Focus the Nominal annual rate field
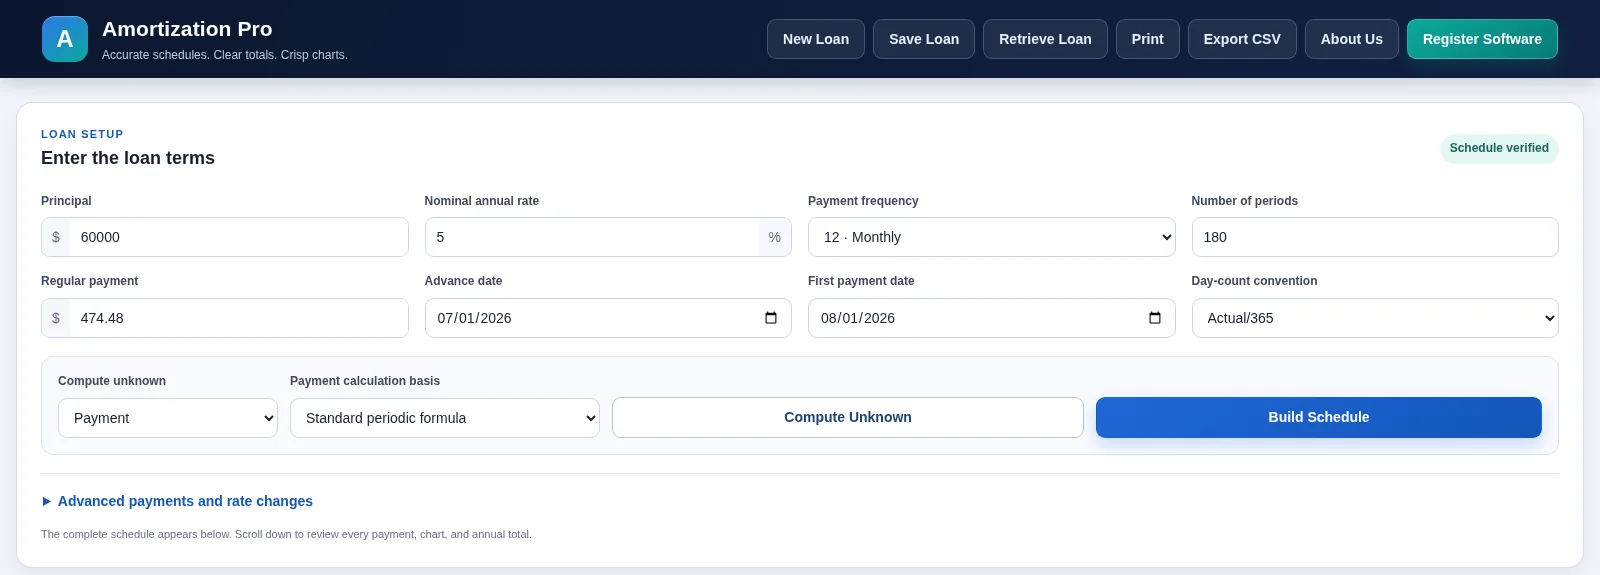This screenshot has height=575, width=1600. tap(592, 237)
